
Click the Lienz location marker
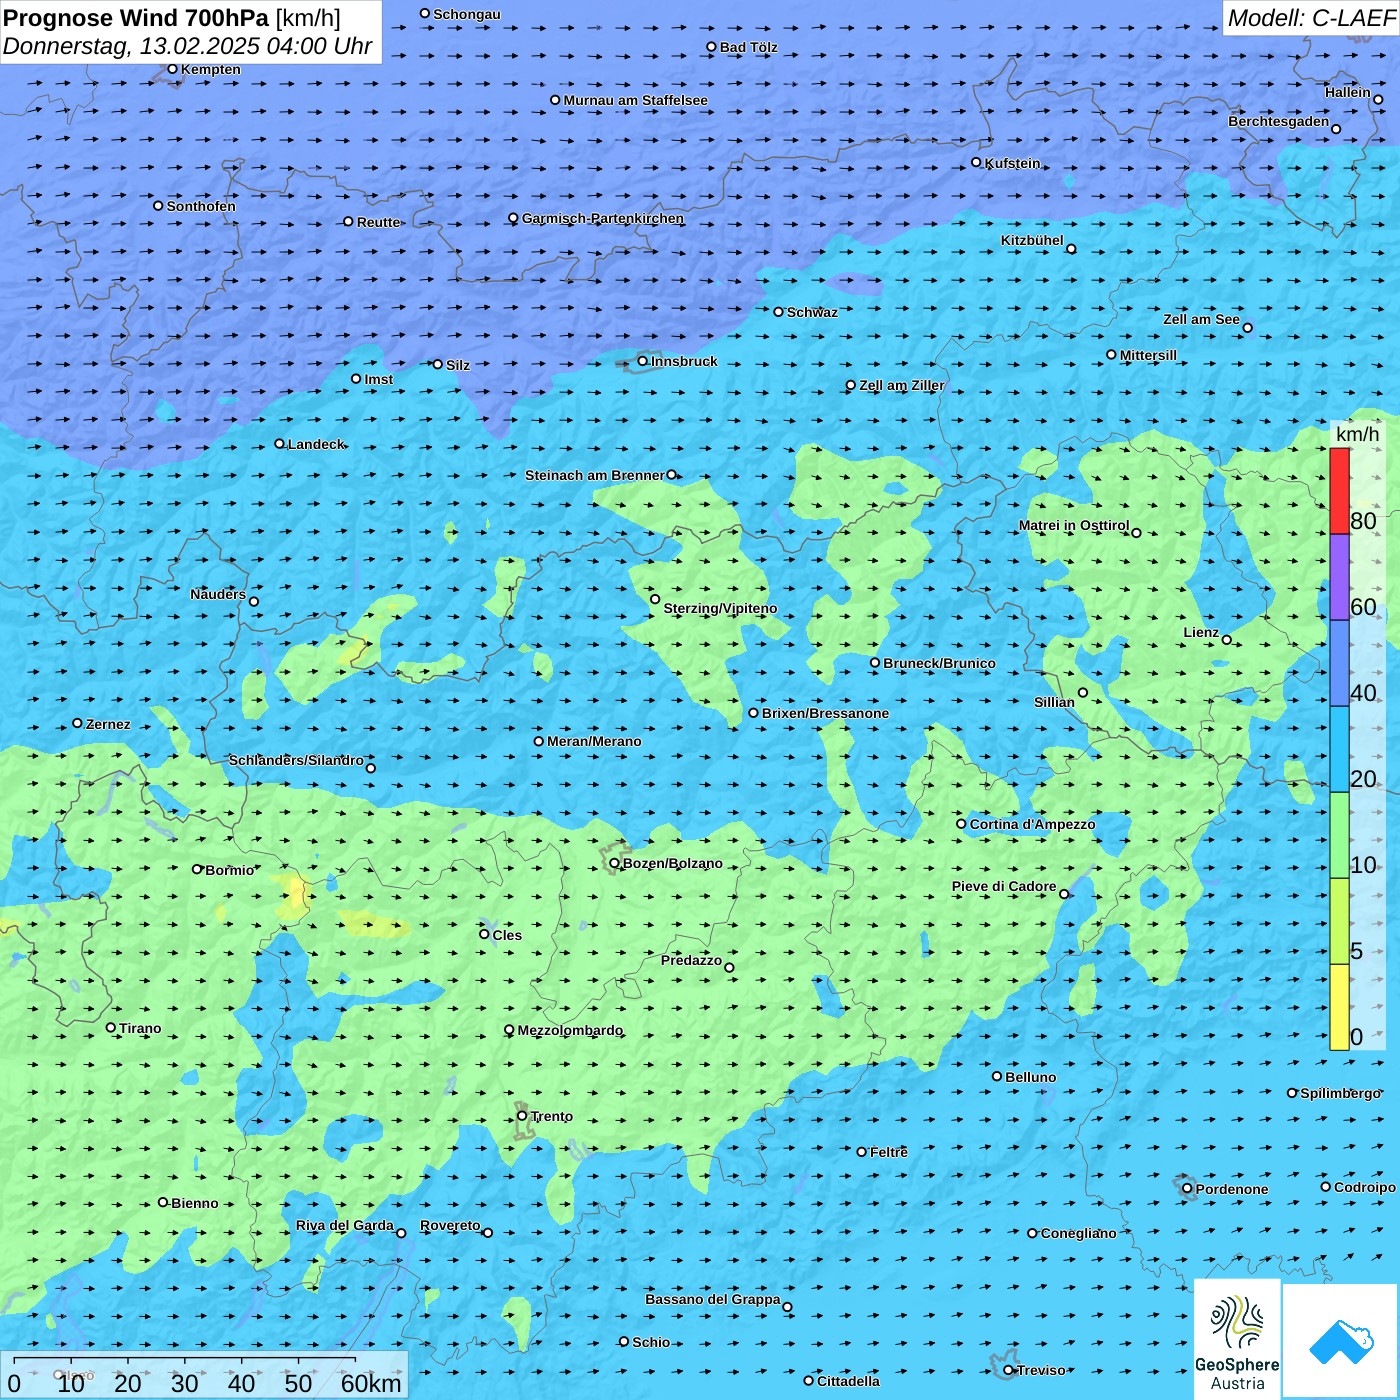pyautogui.click(x=1227, y=640)
